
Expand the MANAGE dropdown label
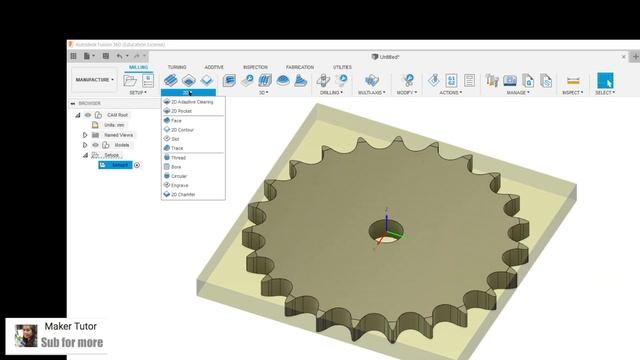click(x=518, y=93)
